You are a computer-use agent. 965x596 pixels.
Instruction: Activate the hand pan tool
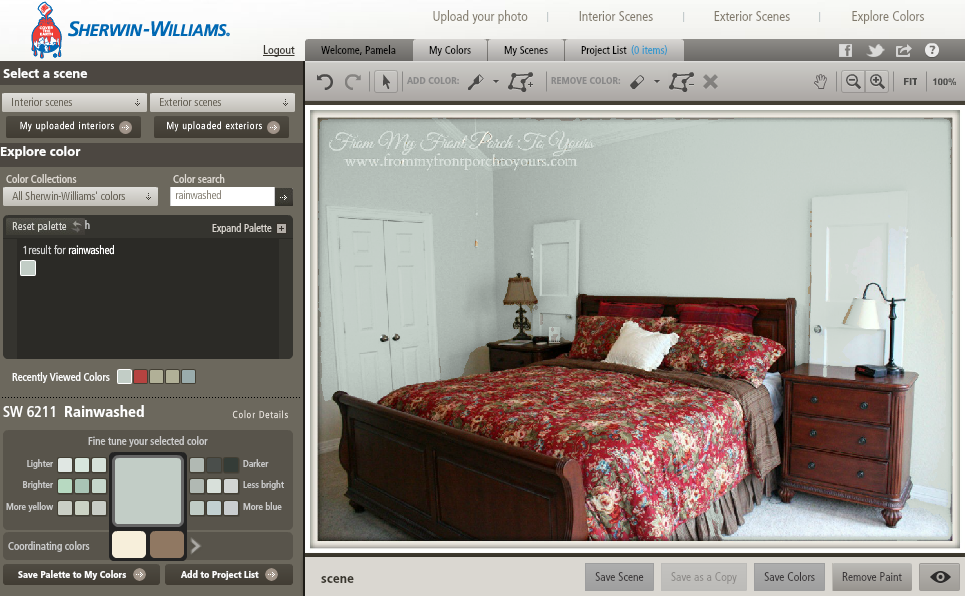820,82
